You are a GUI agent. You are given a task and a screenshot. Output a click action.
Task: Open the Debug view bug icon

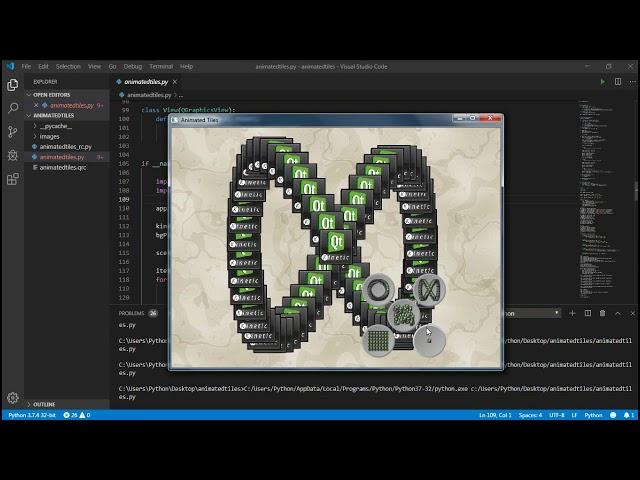13,155
